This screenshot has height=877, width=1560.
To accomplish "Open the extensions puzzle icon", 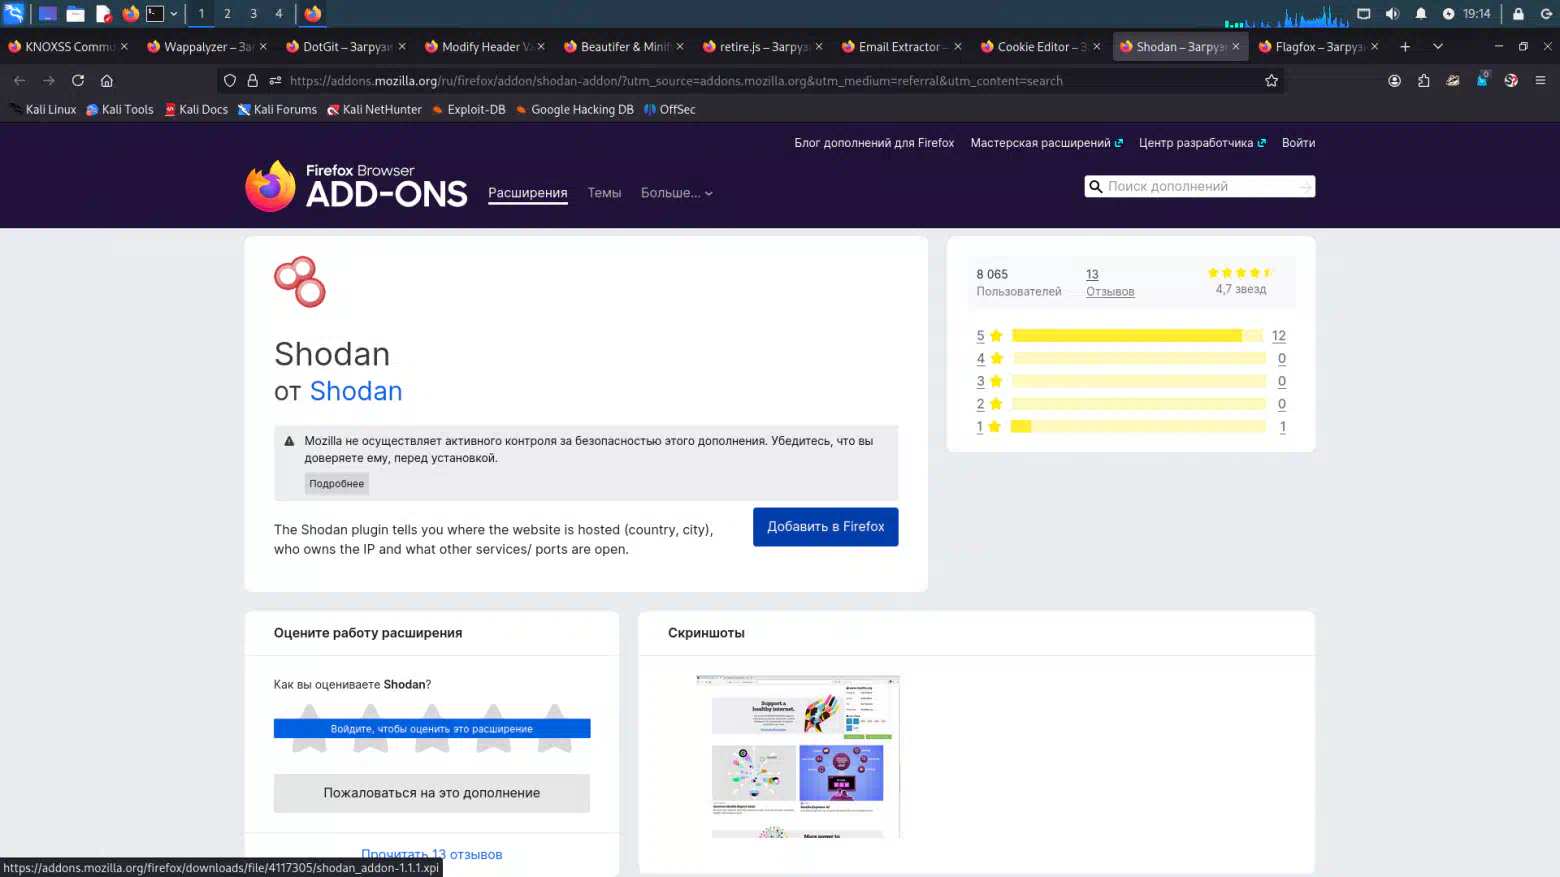I will pyautogui.click(x=1423, y=80).
